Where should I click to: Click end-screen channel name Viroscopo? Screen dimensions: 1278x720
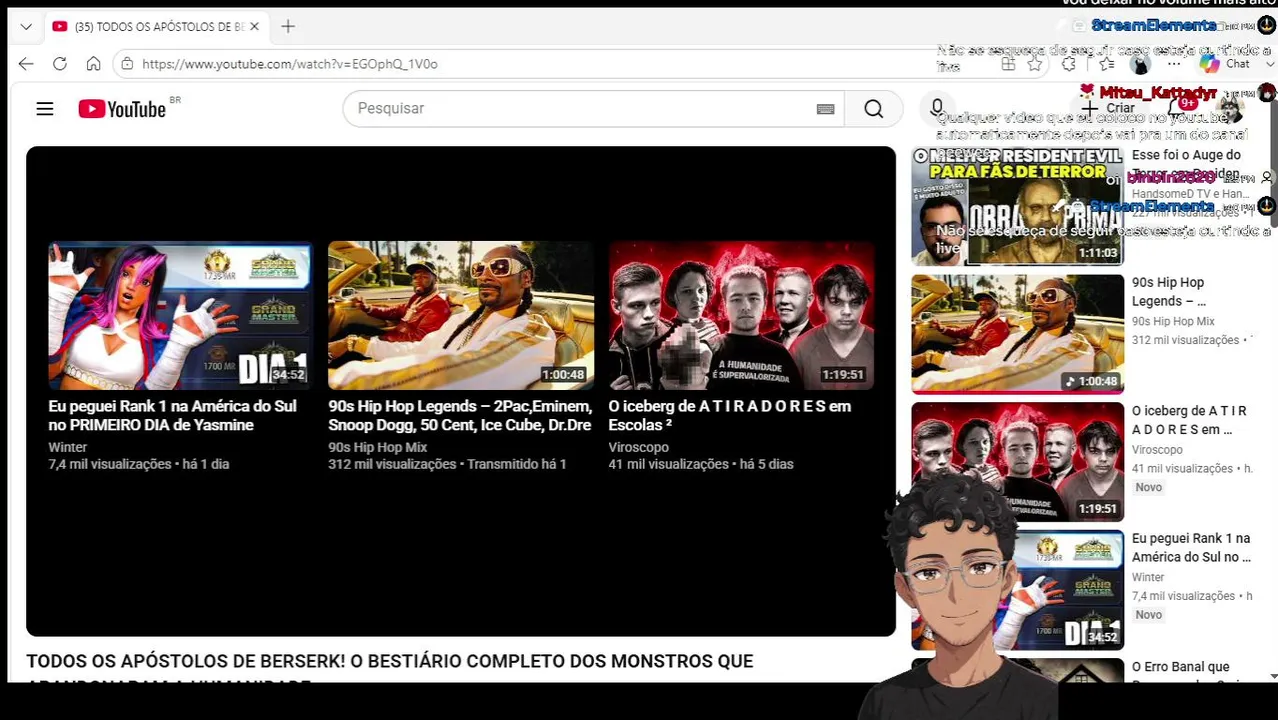click(638, 447)
